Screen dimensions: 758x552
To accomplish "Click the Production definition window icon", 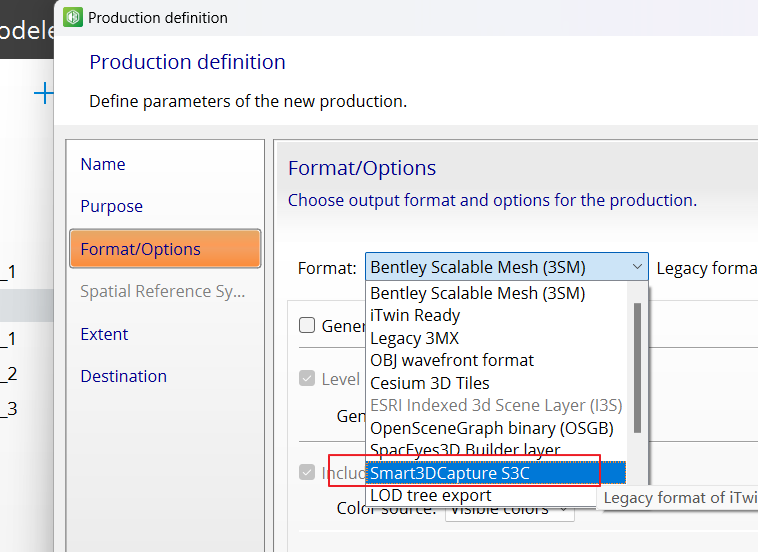I will click(73, 17).
